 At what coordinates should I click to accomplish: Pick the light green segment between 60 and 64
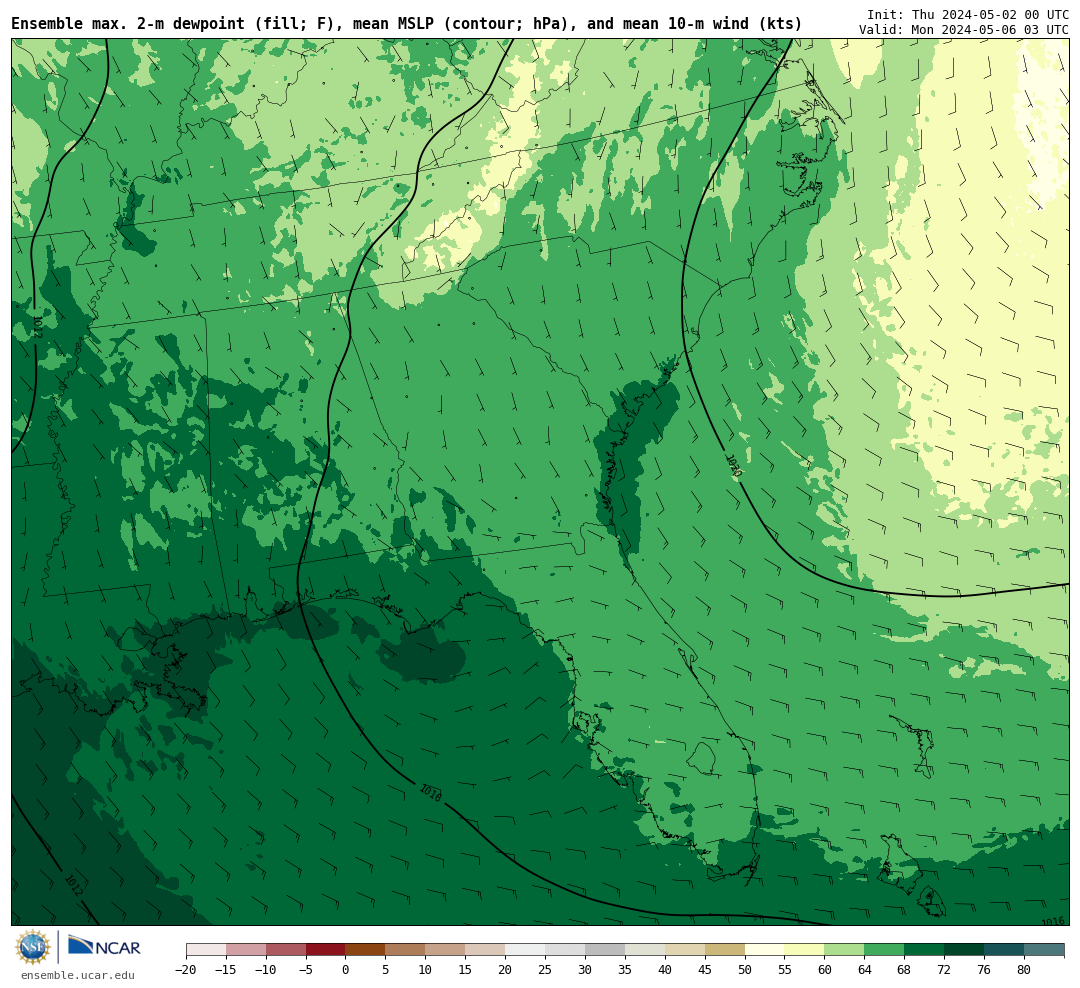[x=845, y=950]
